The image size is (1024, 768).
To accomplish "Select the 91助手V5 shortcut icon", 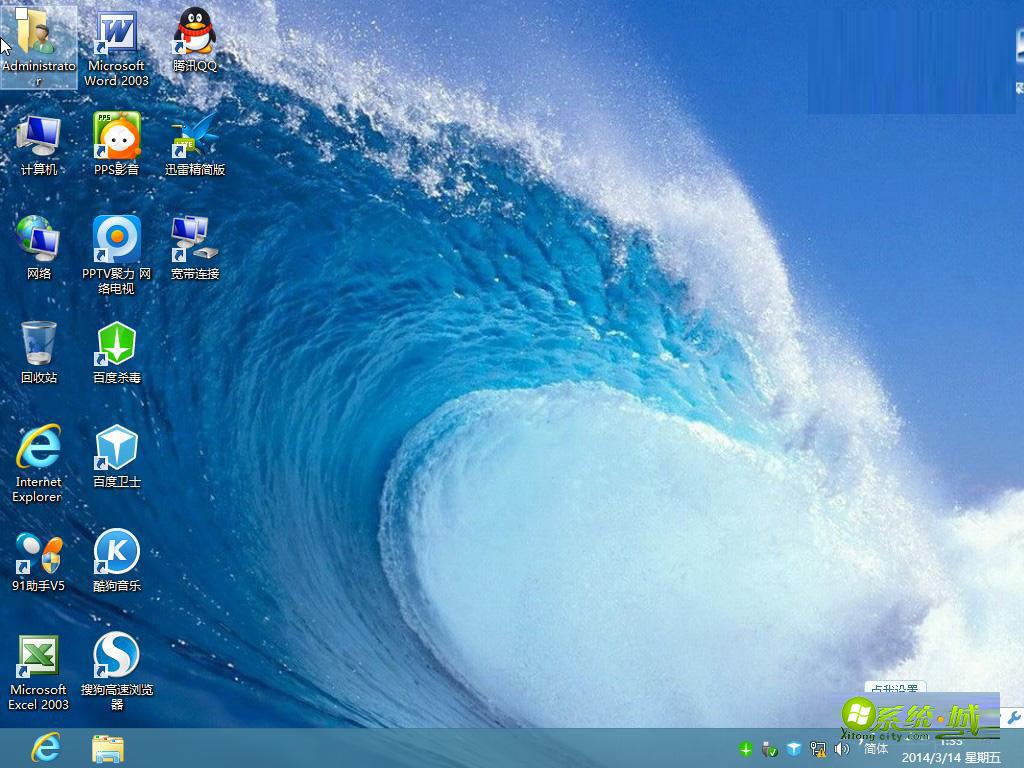I will point(39,553).
